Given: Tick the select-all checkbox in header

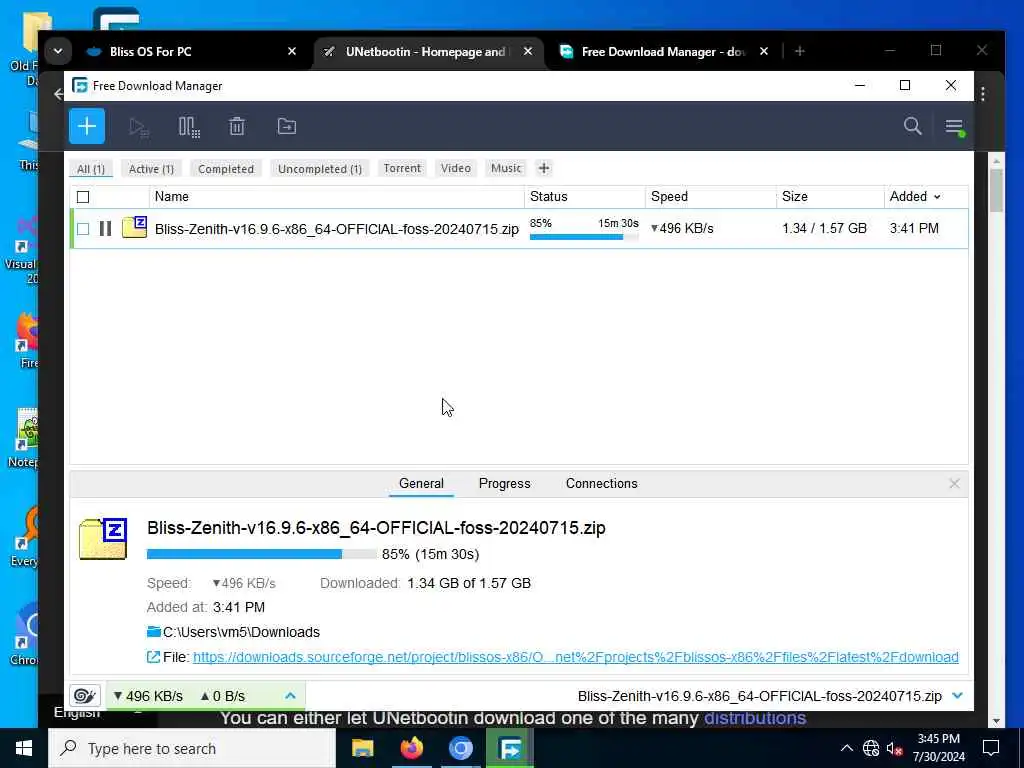Looking at the screenshot, I should [83, 197].
